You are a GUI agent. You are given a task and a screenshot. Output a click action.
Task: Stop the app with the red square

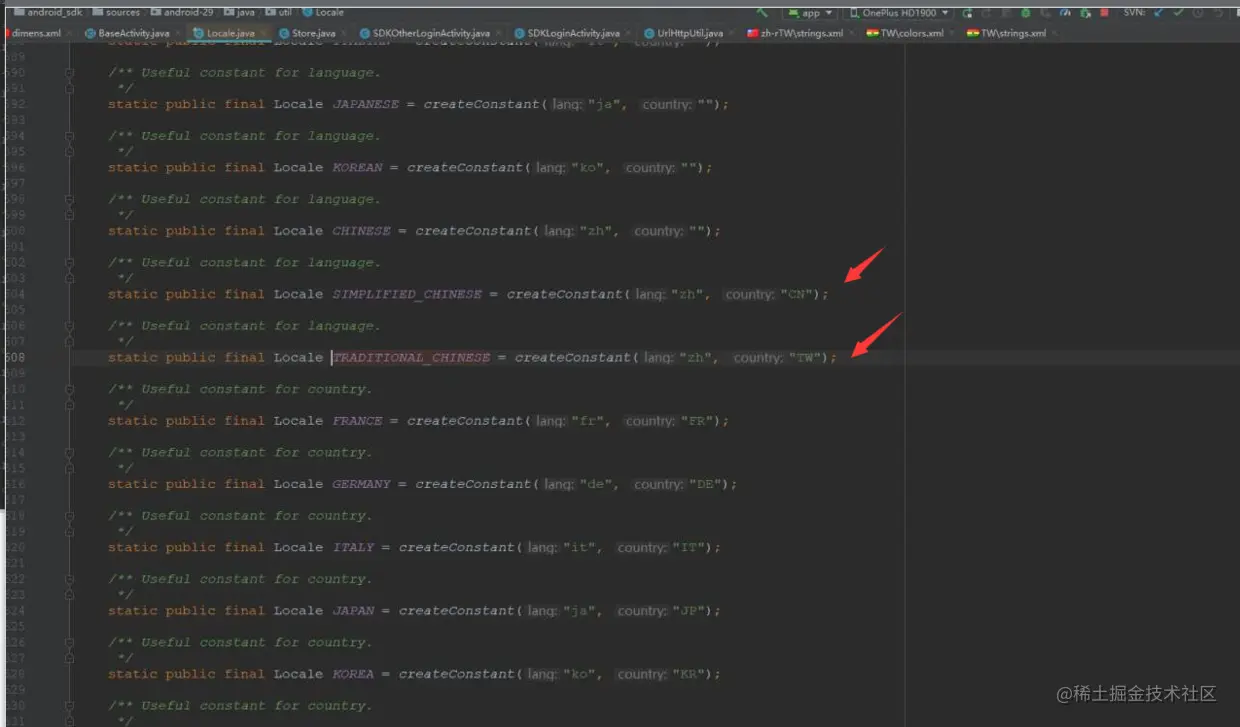tap(1104, 13)
